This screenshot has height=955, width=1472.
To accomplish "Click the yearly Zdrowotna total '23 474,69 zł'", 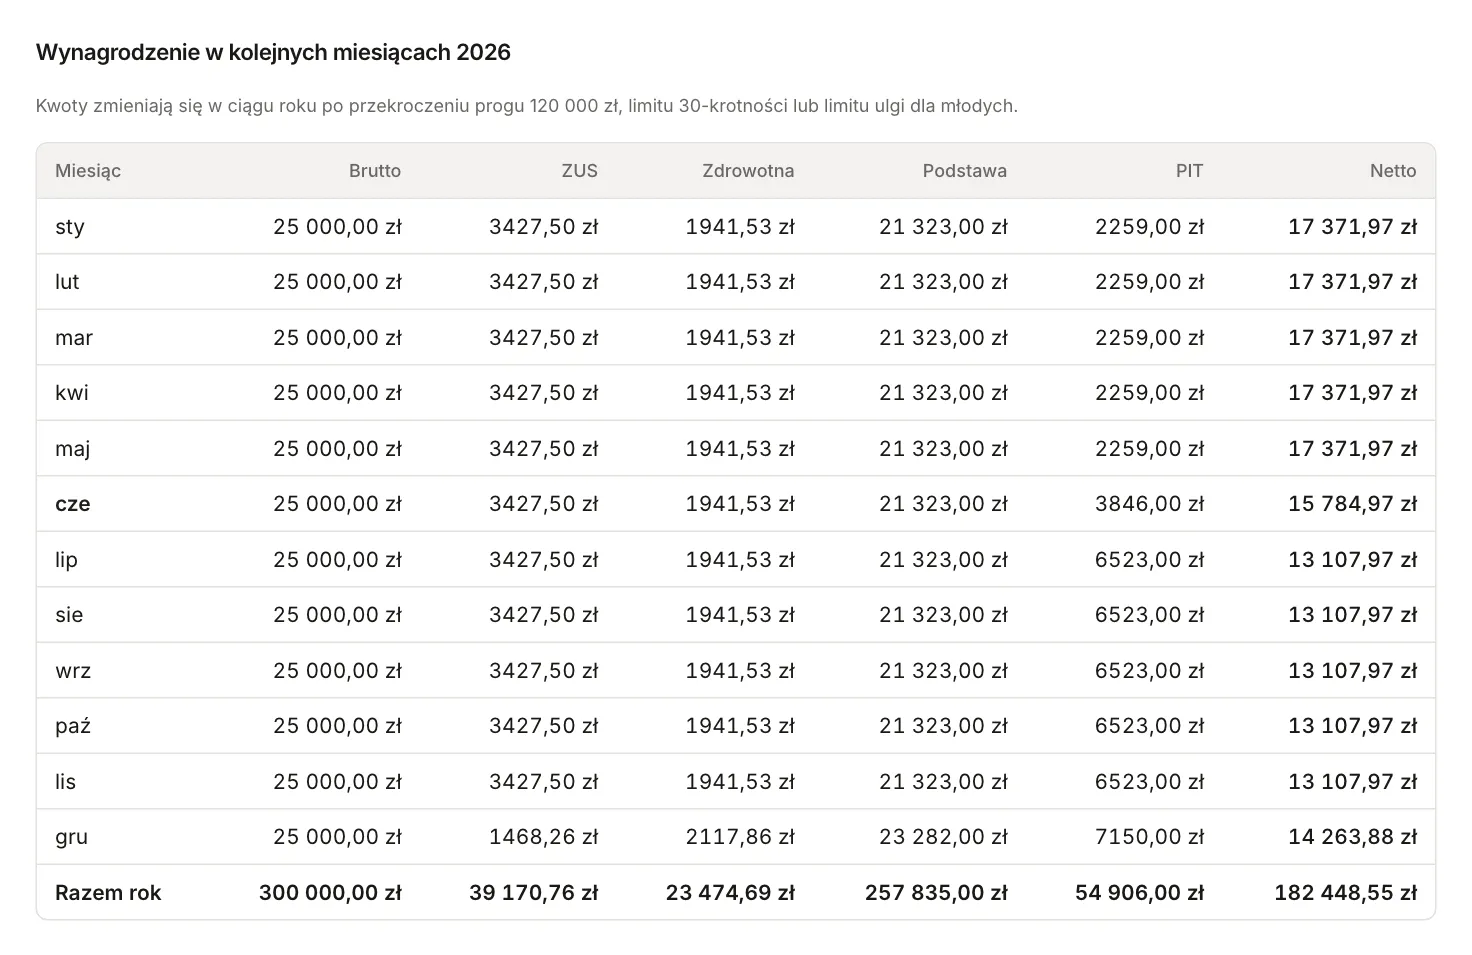I will [x=731, y=893].
